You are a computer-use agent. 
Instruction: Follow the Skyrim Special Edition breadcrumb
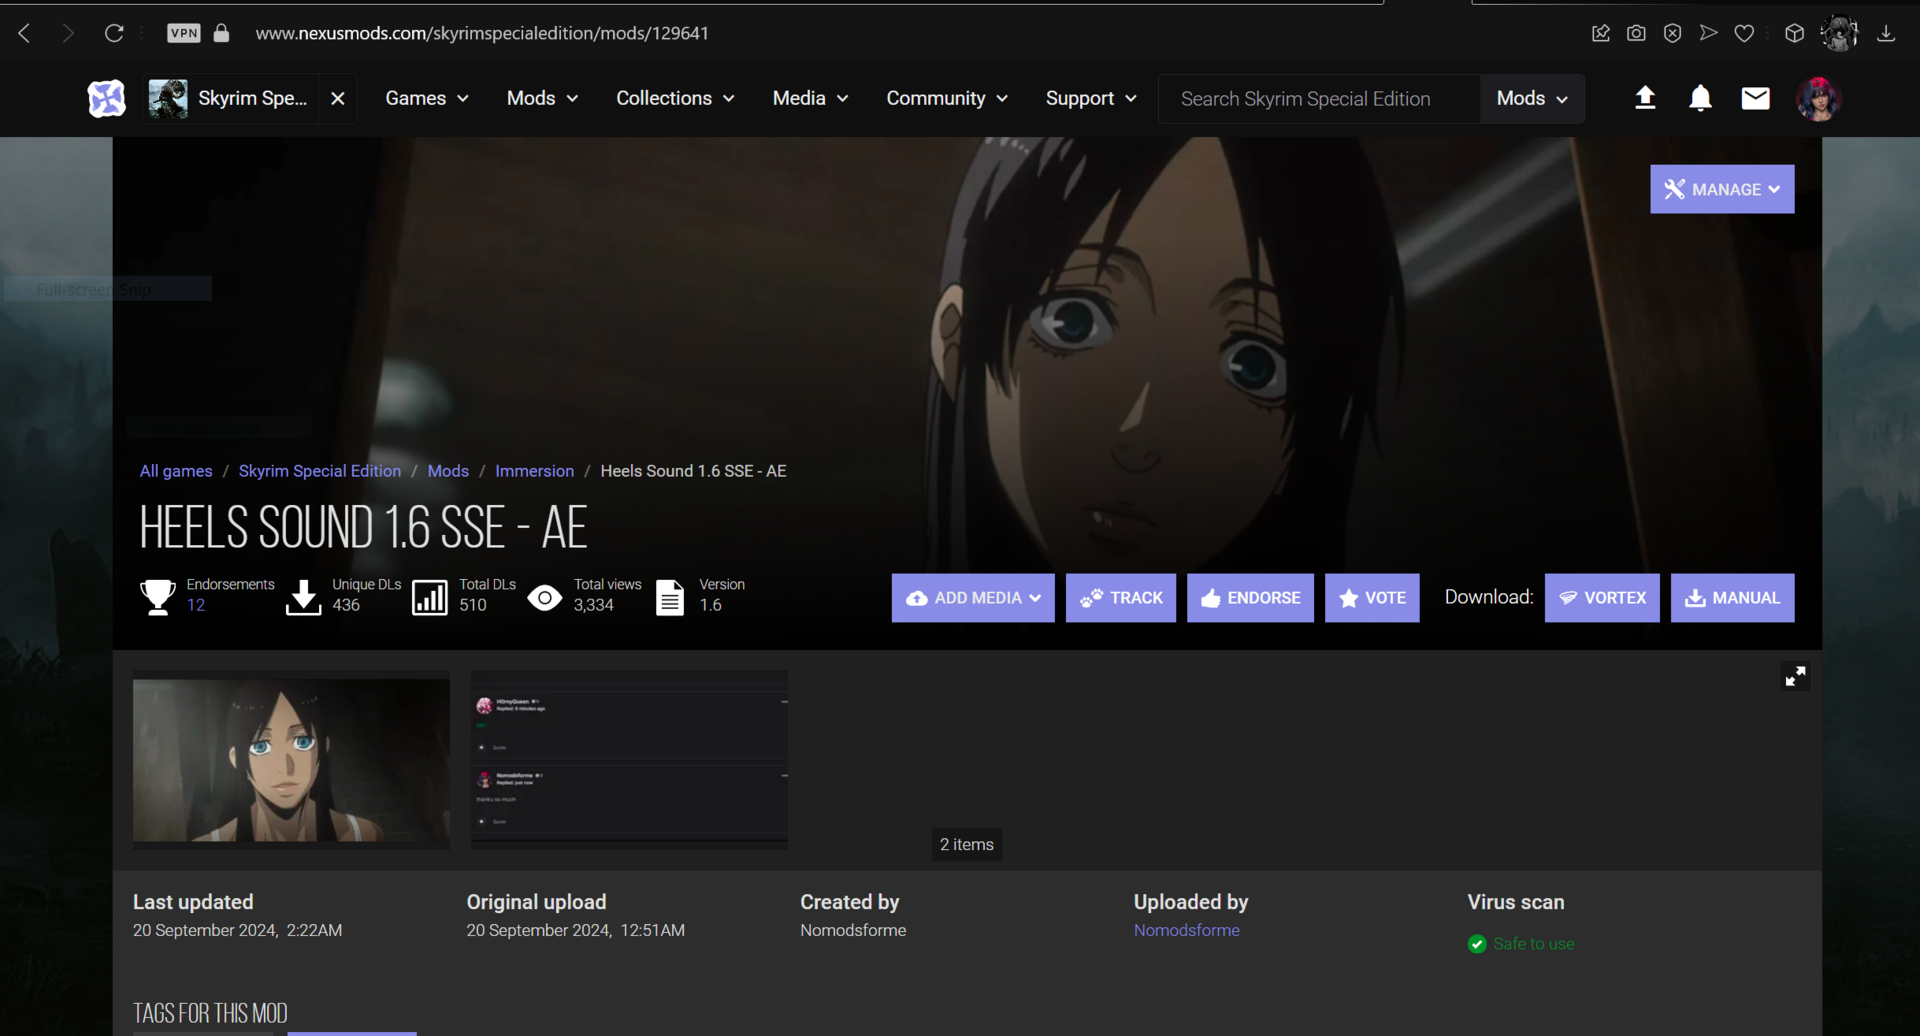[320, 471]
